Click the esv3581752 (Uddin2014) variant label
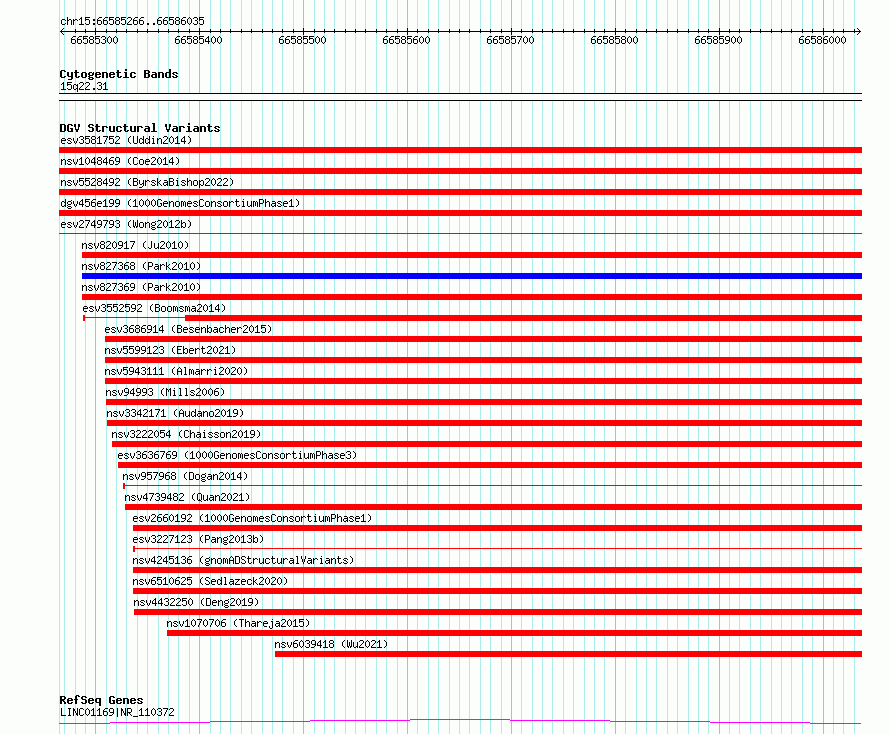The width and height of the screenshot is (890, 734). pos(126,140)
